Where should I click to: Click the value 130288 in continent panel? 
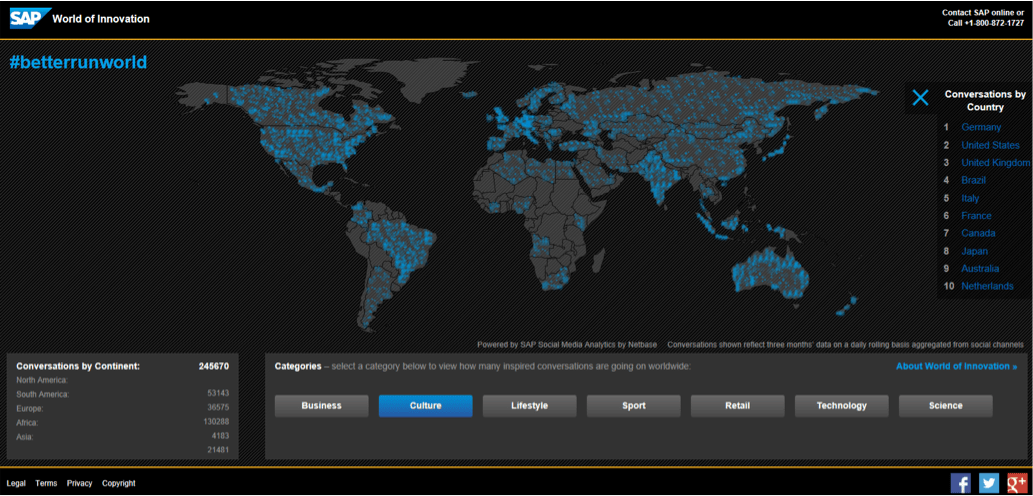[215, 422]
